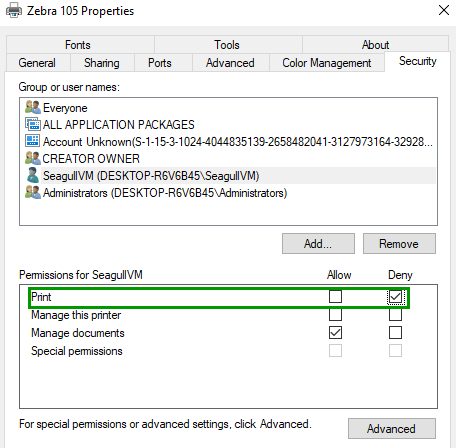Uncheck Deny for Print permission
This screenshot has height=448, width=456.
point(395,296)
